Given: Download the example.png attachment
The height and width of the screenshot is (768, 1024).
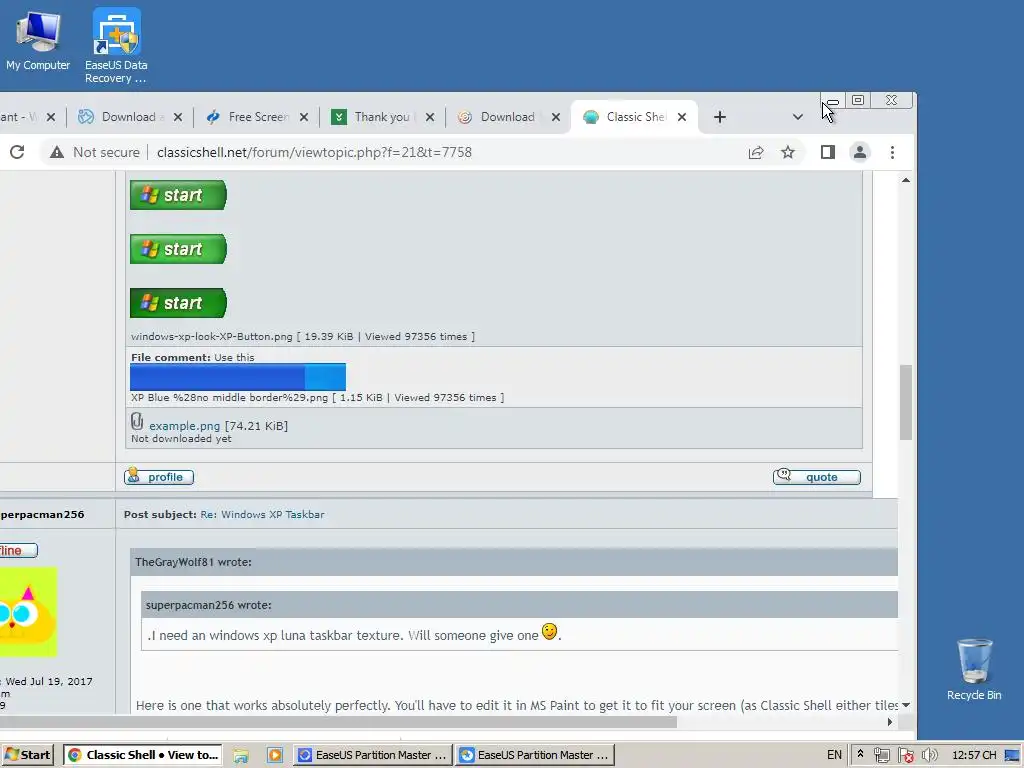Looking at the screenshot, I should coord(185,426).
